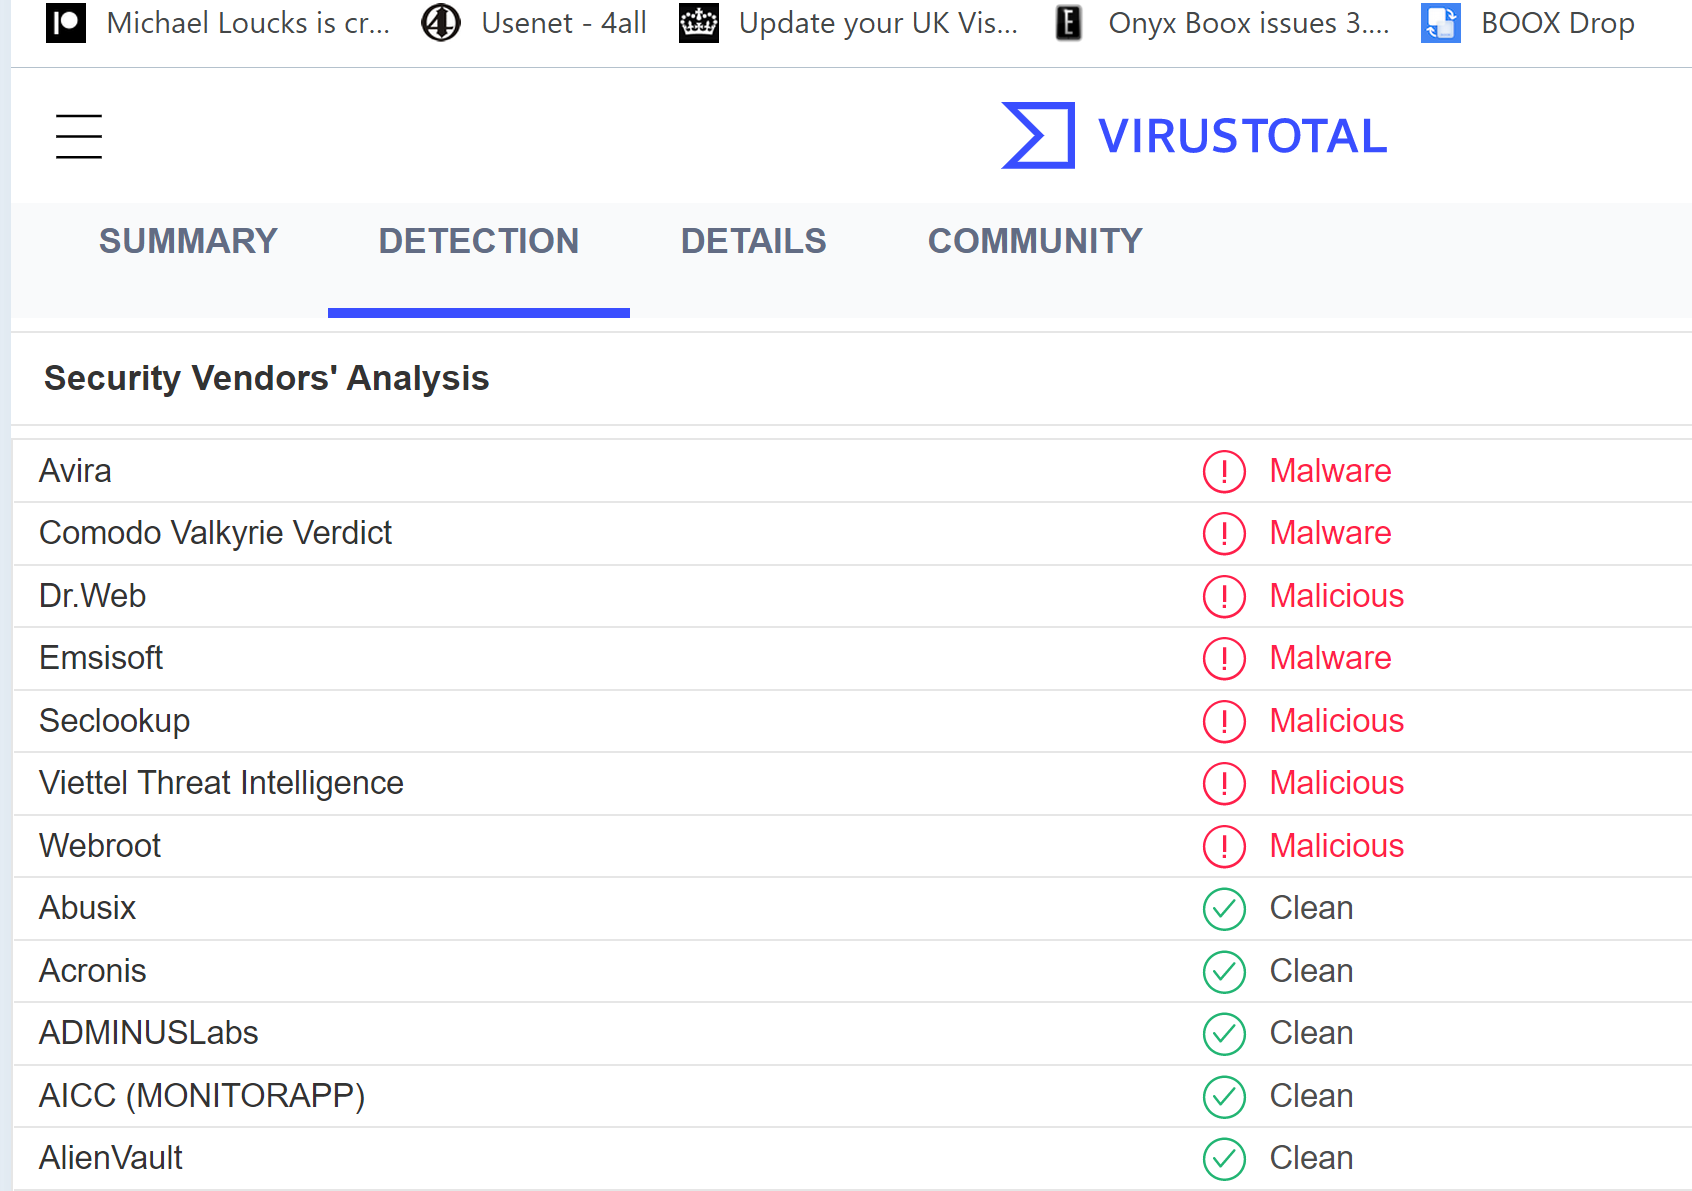Click the Malicious verdict for Seclookup

(1336, 721)
